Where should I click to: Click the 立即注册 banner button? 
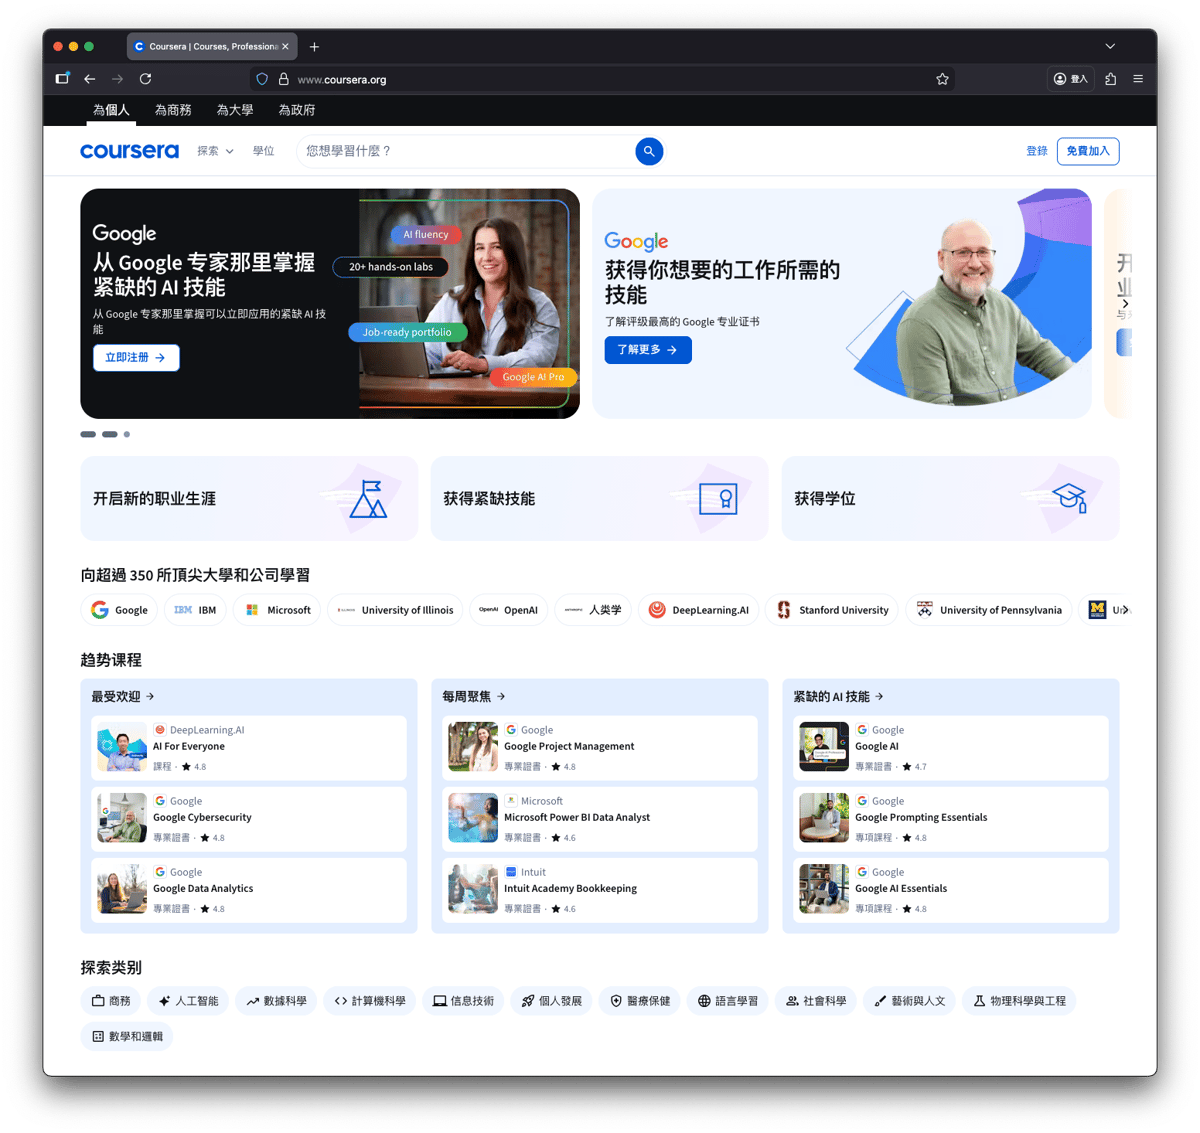pos(136,357)
